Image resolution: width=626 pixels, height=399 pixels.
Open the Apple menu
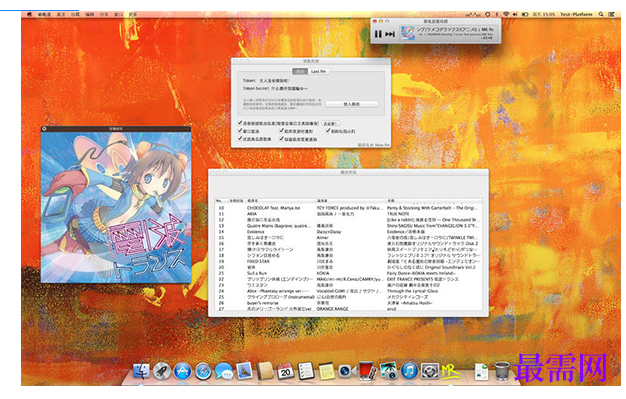coord(29,14)
